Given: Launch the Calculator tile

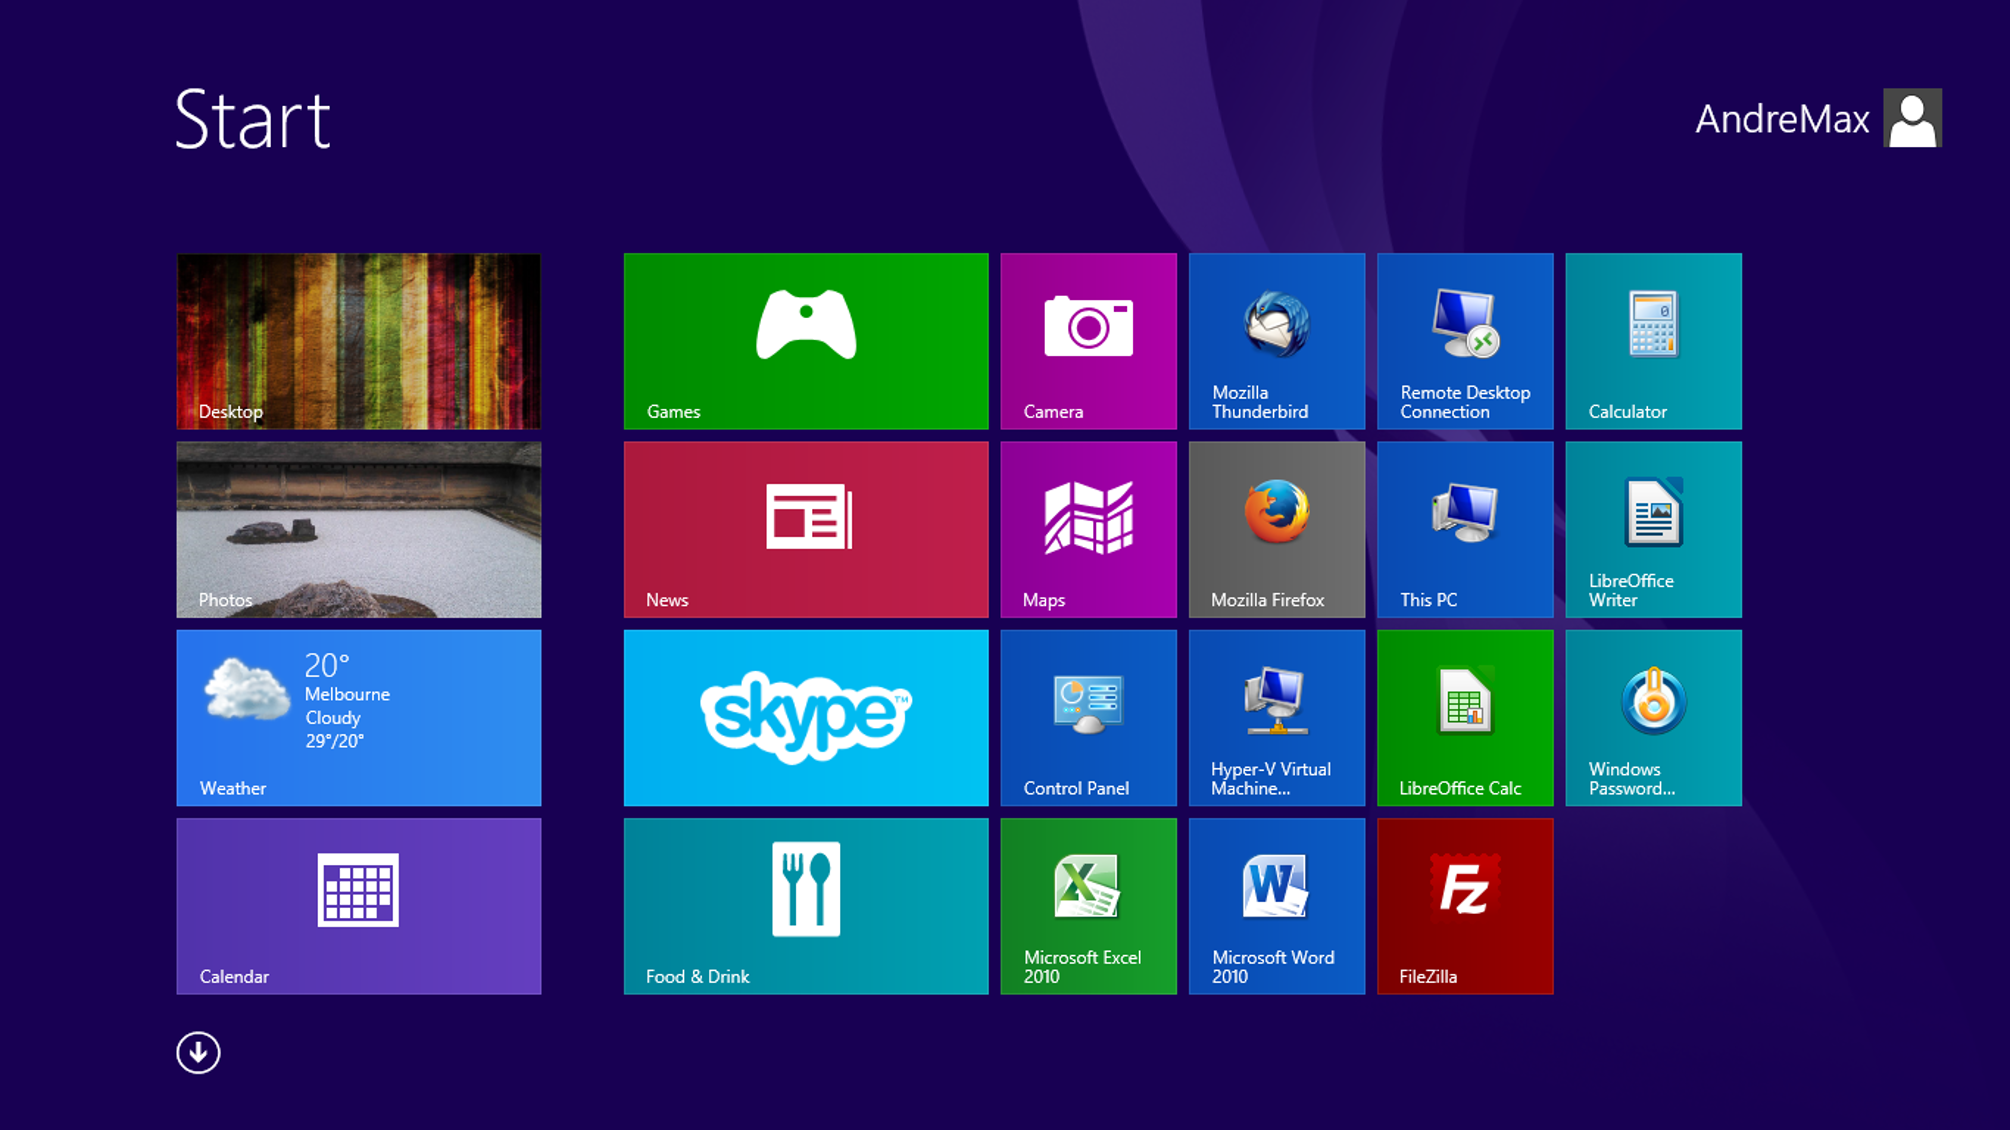Looking at the screenshot, I should pos(1653,341).
